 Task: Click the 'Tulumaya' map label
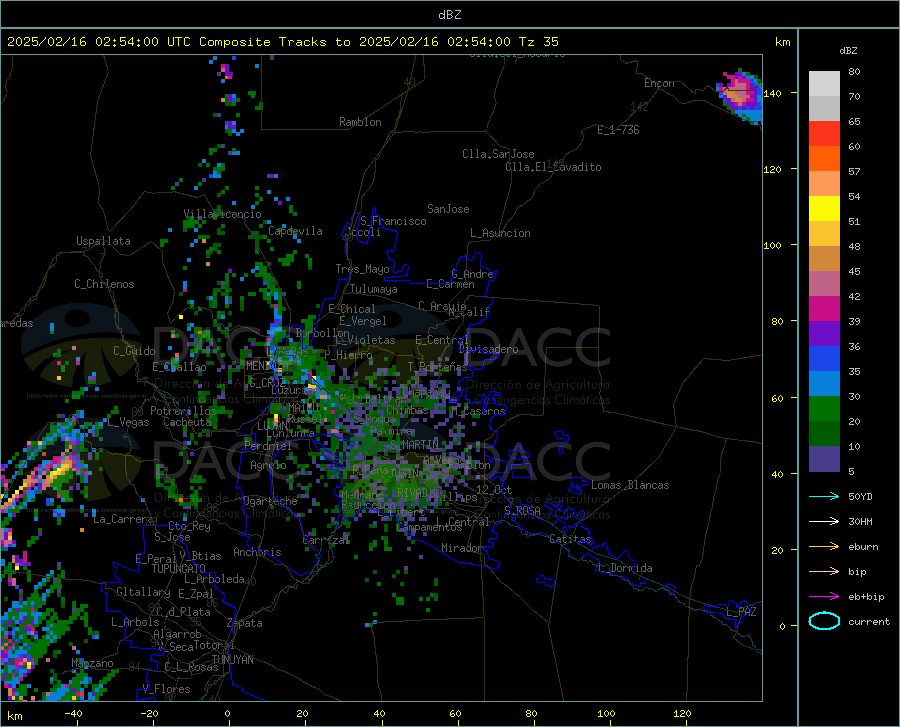pyautogui.click(x=374, y=289)
